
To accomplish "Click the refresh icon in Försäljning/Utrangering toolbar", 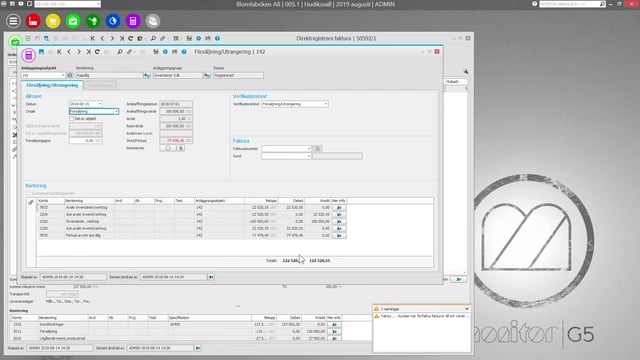I will click(97, 52).
